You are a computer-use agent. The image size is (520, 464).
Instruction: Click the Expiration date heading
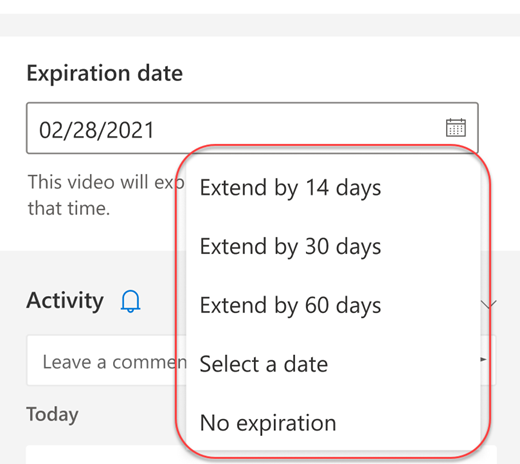(x=105, y=73)
